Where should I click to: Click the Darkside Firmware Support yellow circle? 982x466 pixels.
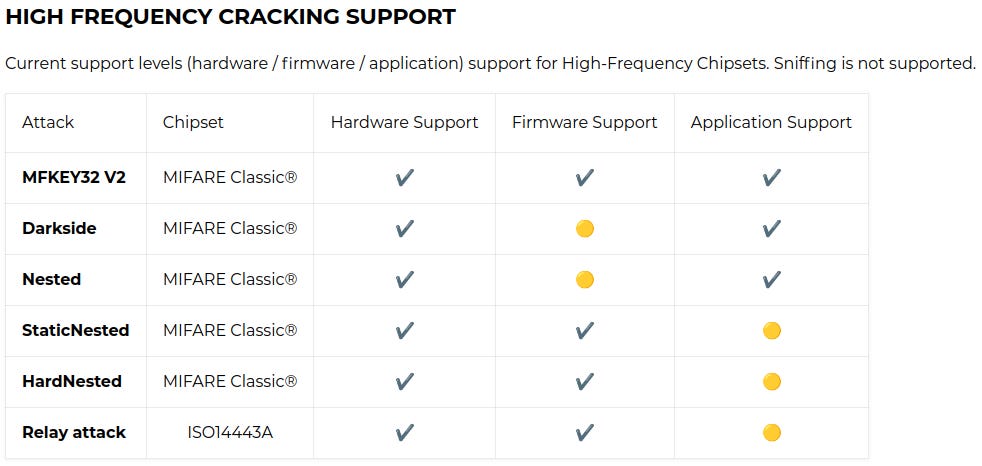pyautogui.click(x=585, y=229)
